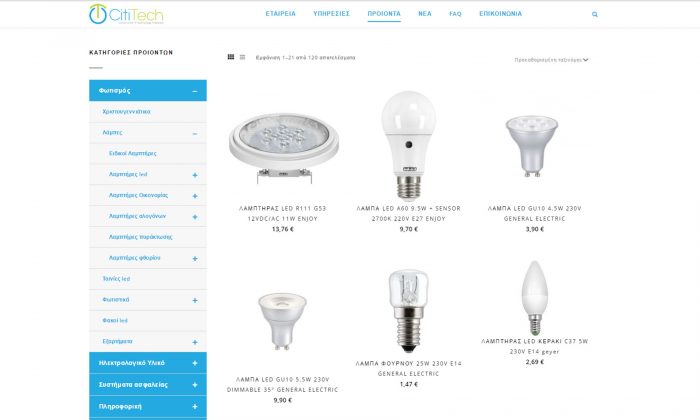Open Ταινίες led category link

pos(116,279)
